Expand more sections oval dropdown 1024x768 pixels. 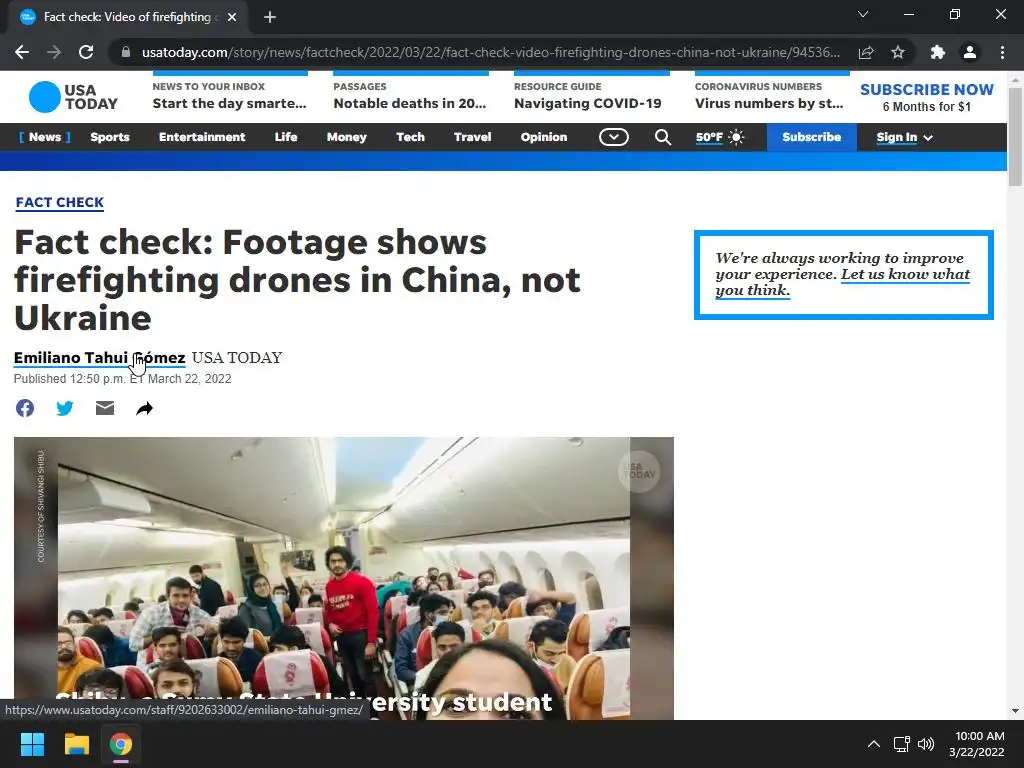pos(614,137)
